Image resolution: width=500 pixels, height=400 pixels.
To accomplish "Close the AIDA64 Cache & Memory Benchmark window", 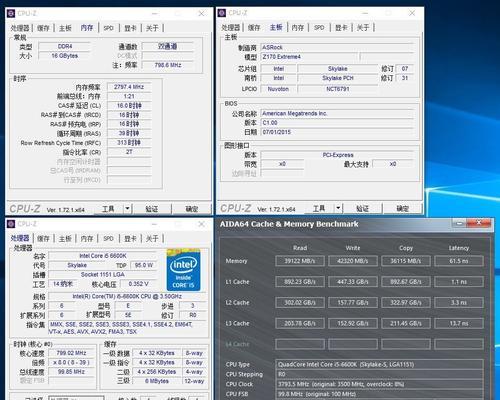I will click(x=479, y=223).
